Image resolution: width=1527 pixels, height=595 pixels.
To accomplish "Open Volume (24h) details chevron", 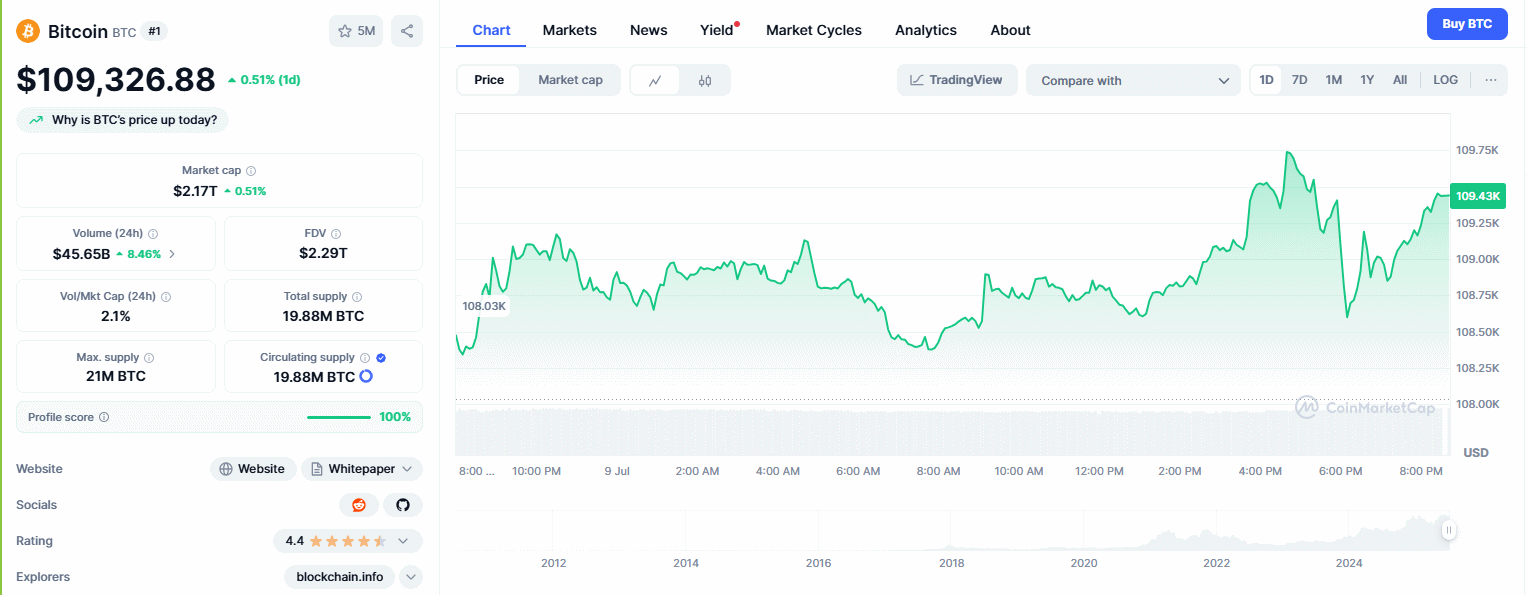I will click(172, 254).
